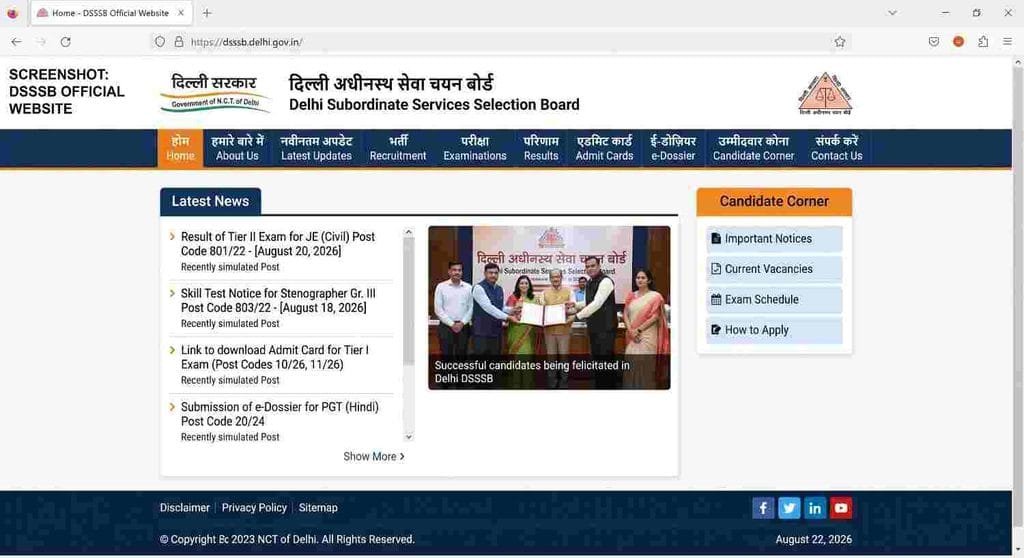Screen dimensions: 1024x558
Task: Click the news list scroll-up arrow
Action: 409,232
